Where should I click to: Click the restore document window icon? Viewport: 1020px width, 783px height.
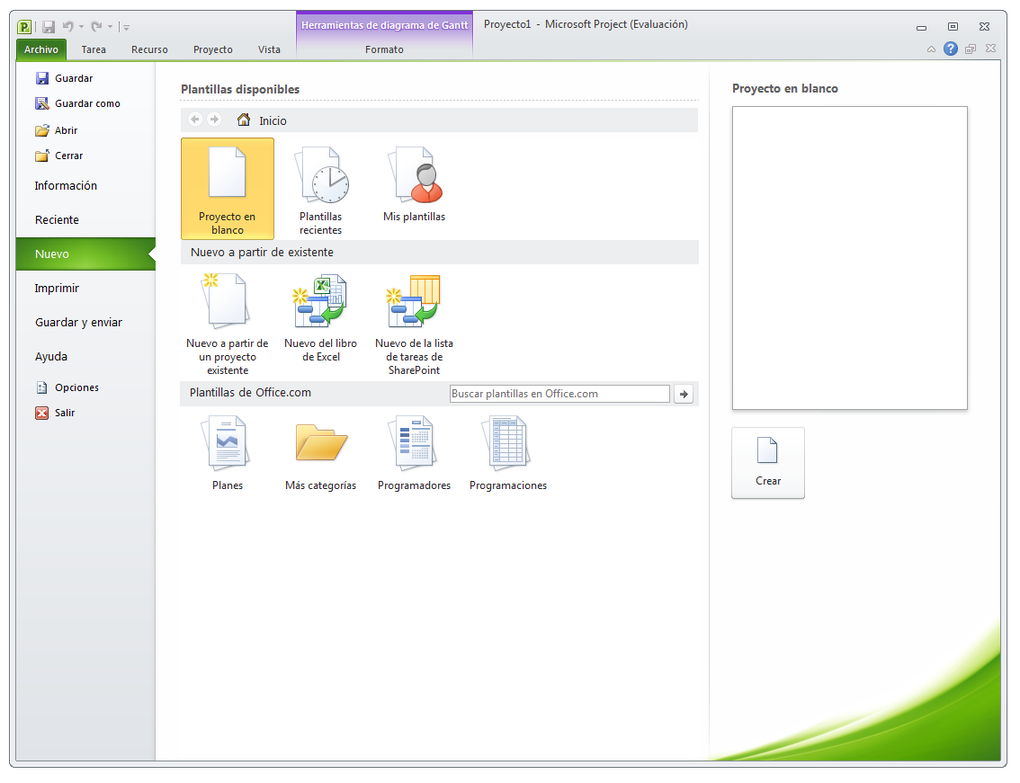coord(971,49)
